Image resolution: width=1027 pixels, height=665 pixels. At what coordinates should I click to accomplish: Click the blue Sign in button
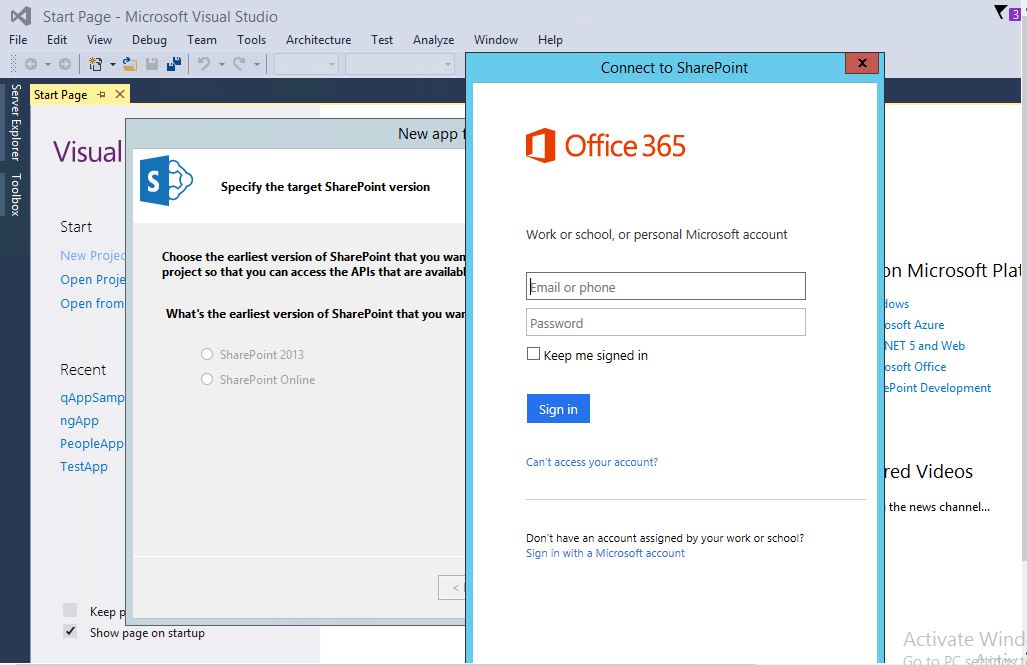click(558, 409)
